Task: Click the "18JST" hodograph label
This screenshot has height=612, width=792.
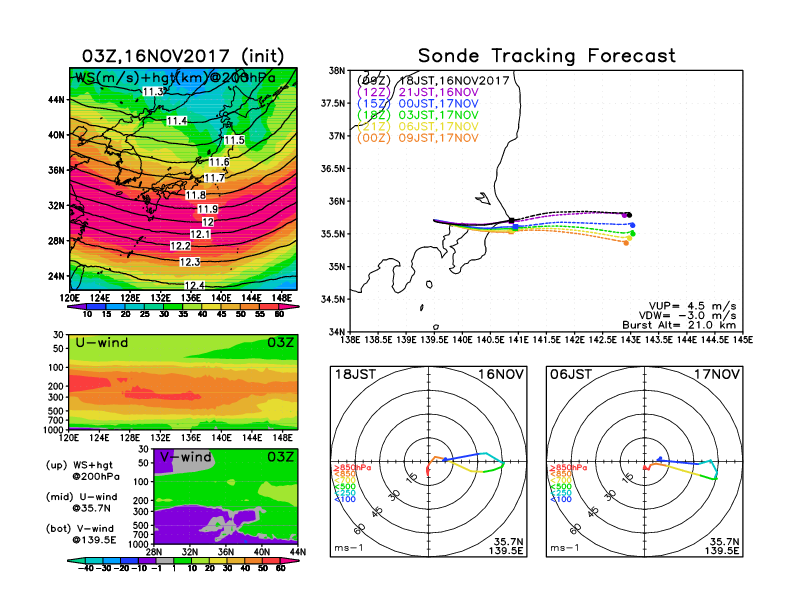Action: [356, 374]
